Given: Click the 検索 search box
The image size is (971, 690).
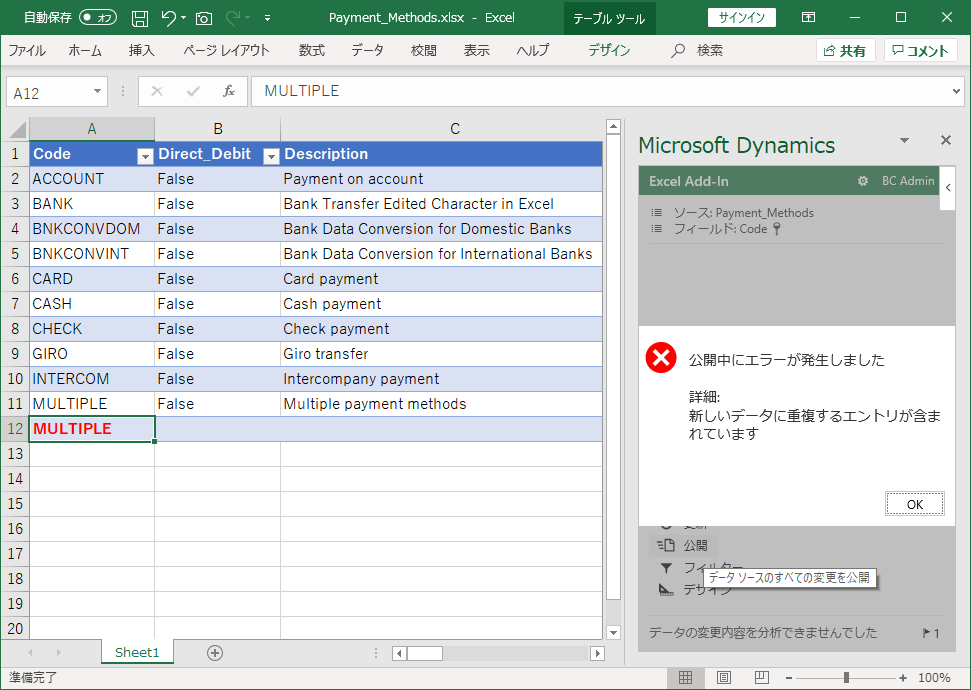Looking at the screenshot, I should [697, 50].
